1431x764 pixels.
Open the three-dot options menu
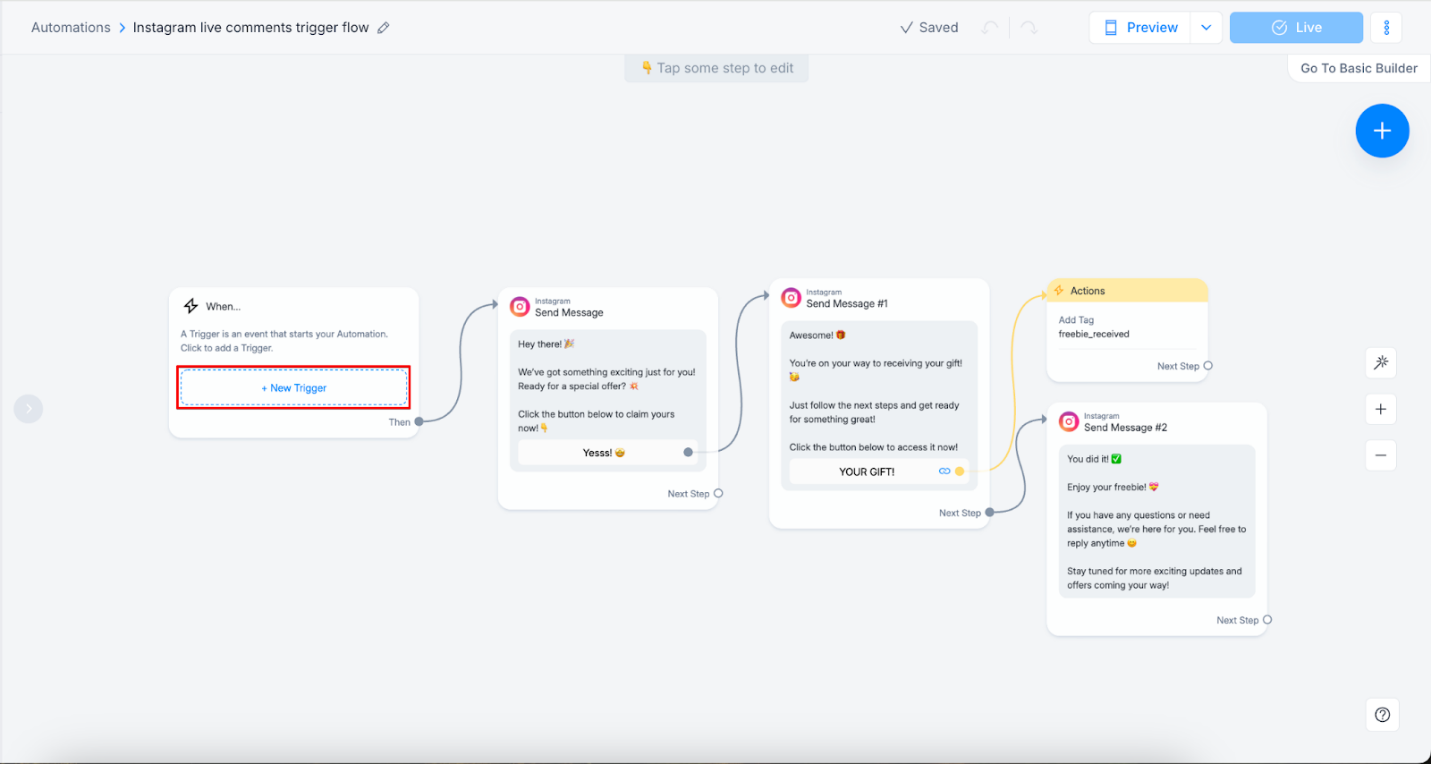pyautogui.click(x=1386, y=28)
